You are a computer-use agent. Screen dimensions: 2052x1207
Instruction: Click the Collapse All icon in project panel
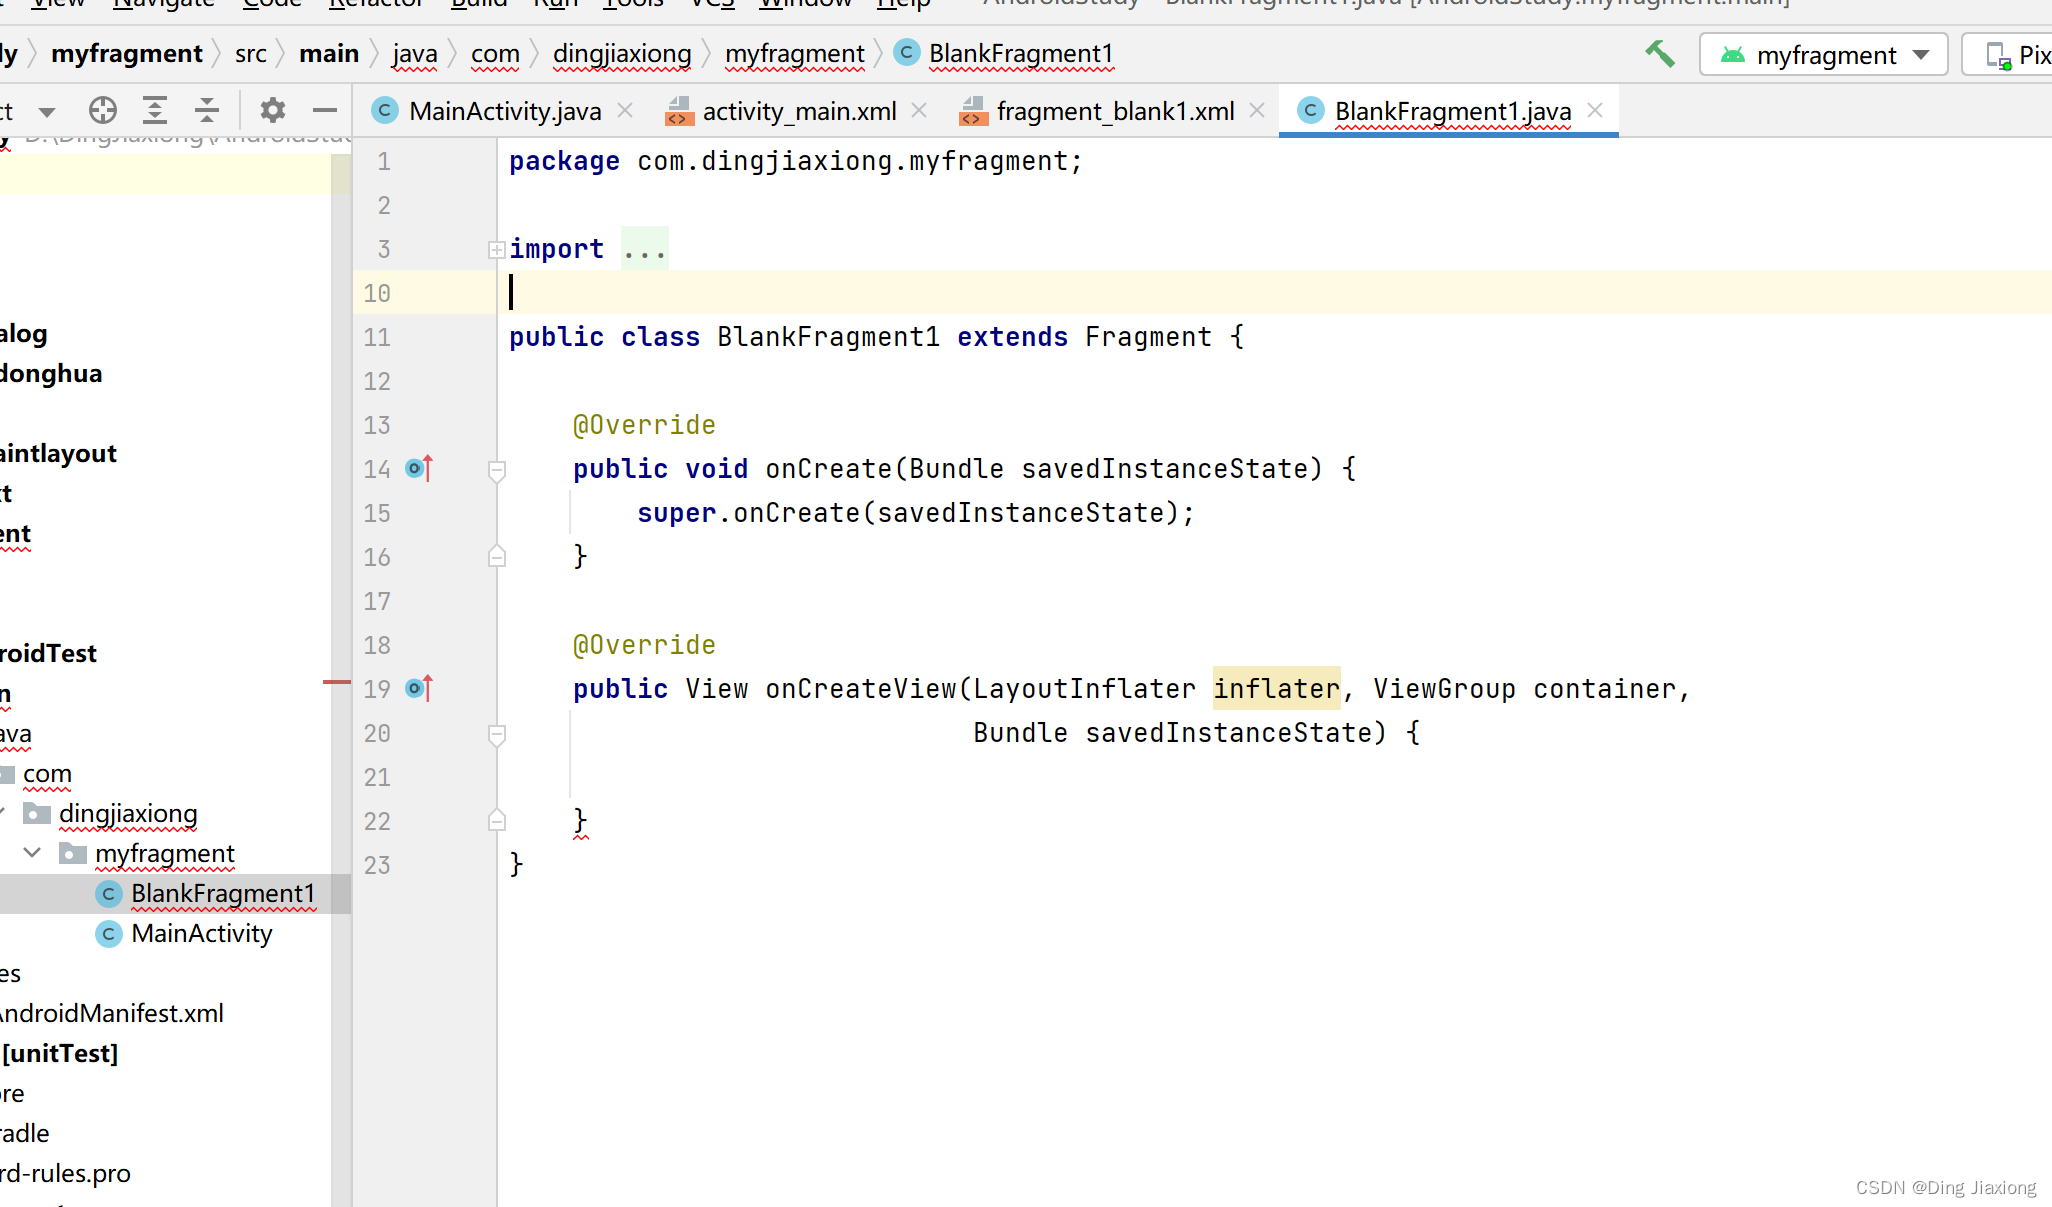(x=207, y=110)
